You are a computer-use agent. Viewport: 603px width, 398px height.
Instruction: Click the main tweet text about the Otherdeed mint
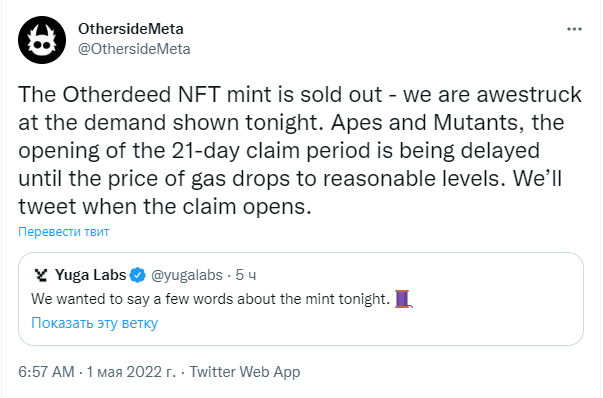(x=300, y=150)
